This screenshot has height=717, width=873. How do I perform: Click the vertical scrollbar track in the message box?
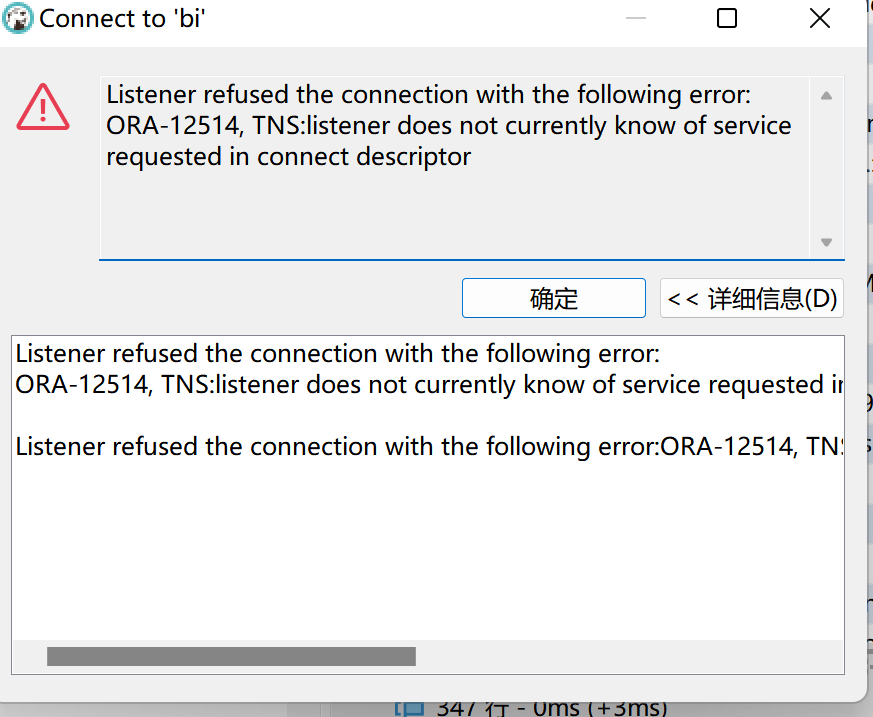pos(826,169)
